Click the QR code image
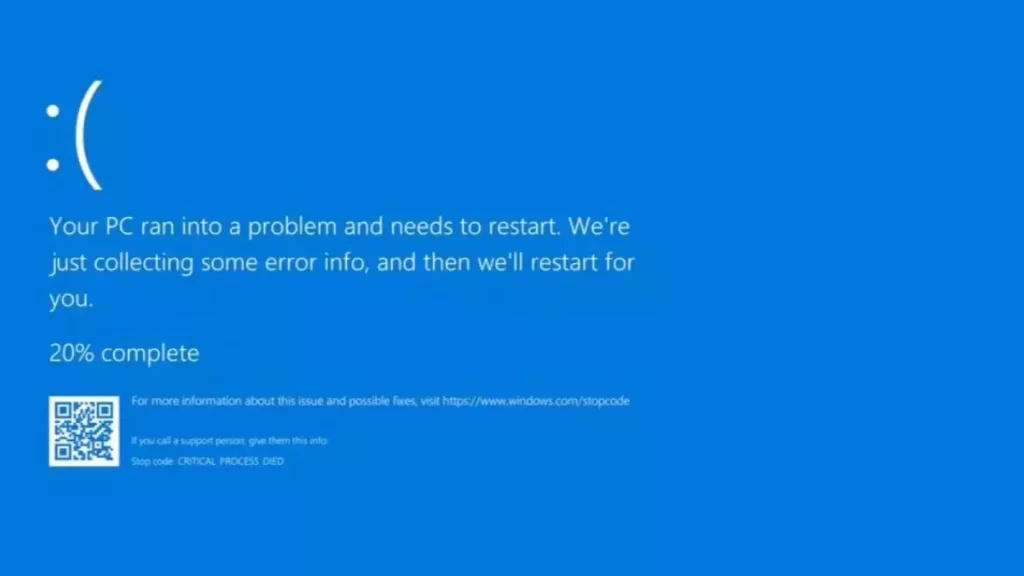1024x576 pixels. (x=84, y=431)
